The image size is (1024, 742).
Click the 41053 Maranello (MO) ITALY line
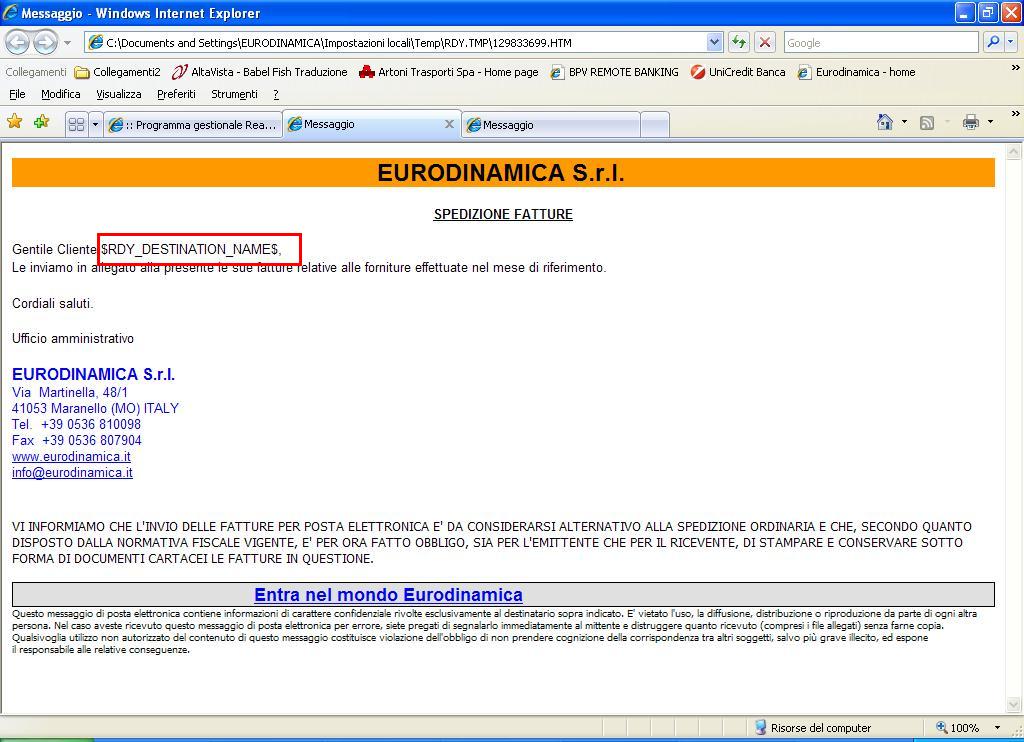pyautogui.click(x=95, y=408)
